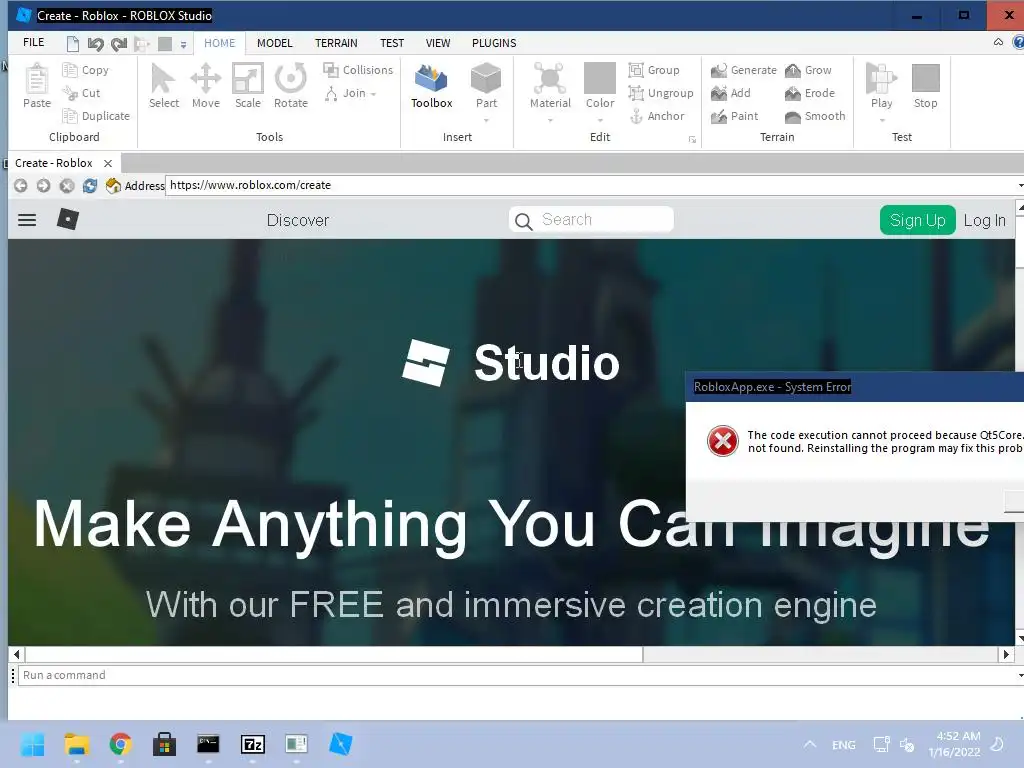Click the terrain Add tool
The height and width of the screenshot is (768, 1024).
coord(731,93)
